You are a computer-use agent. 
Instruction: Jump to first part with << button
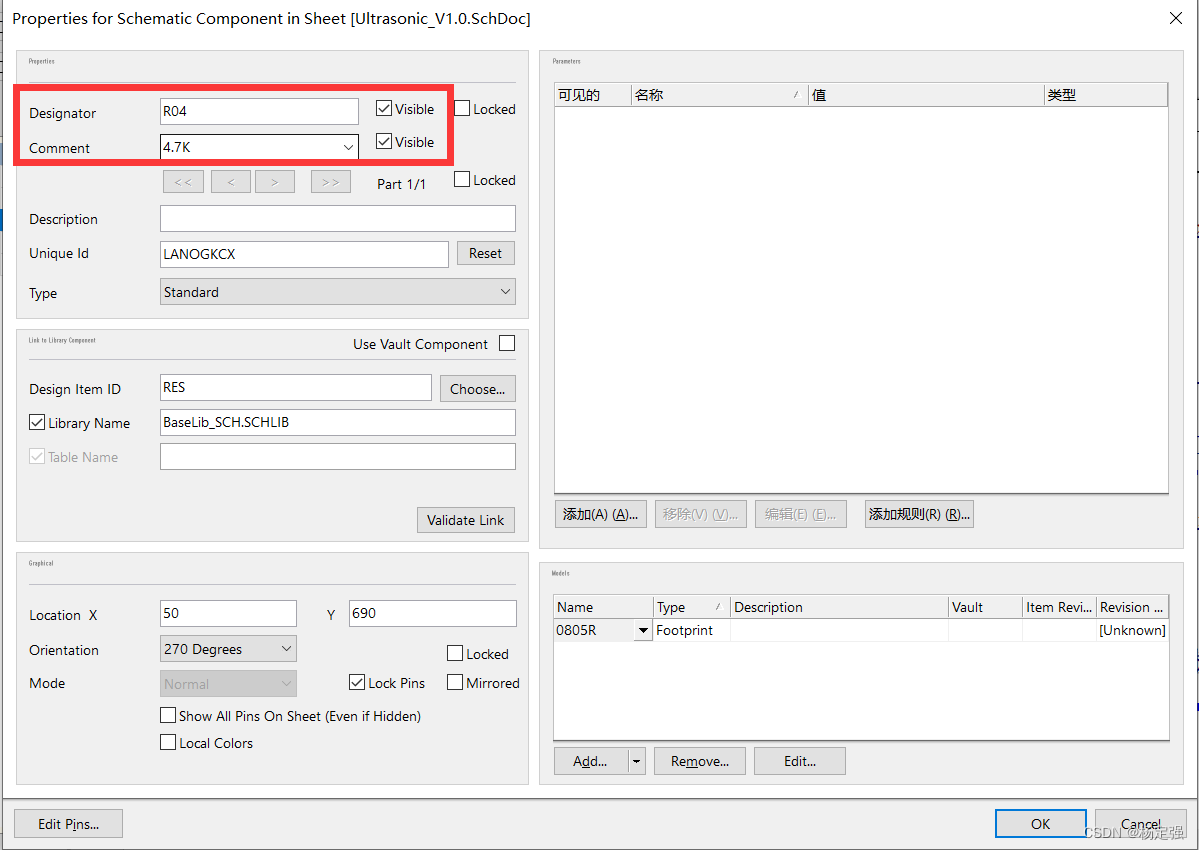click(183, 182)
